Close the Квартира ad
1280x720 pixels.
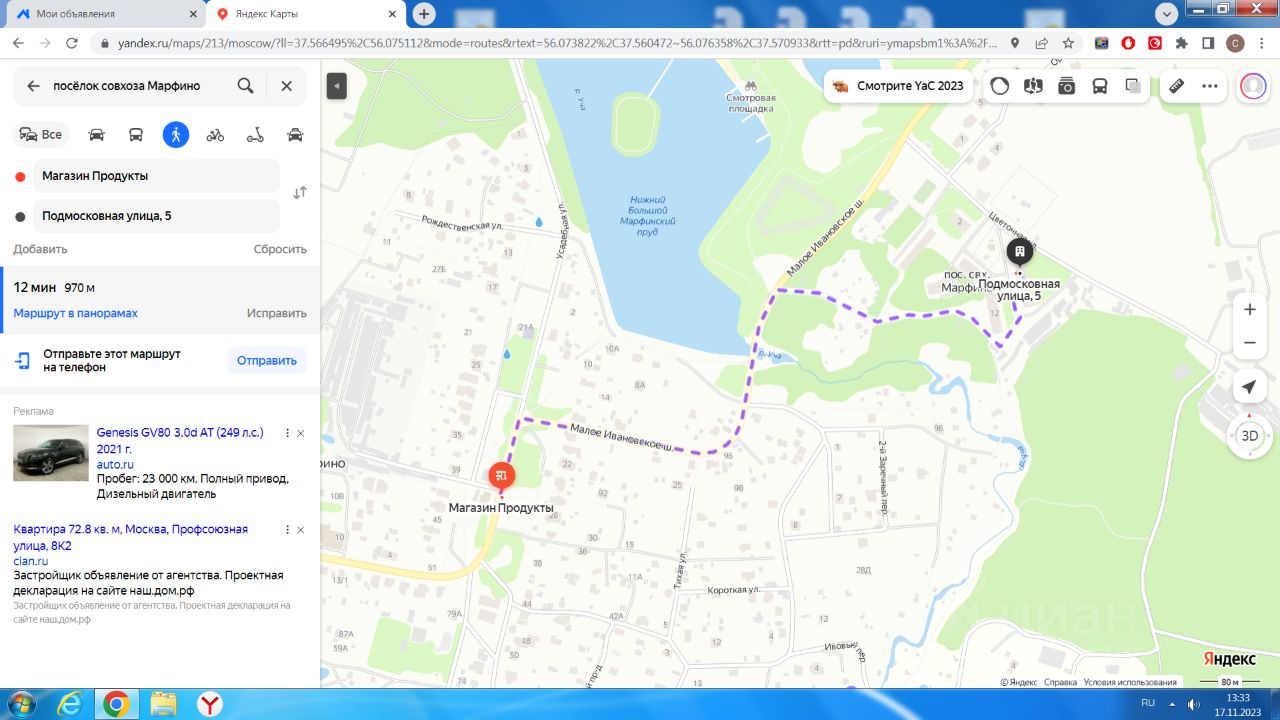301,530
